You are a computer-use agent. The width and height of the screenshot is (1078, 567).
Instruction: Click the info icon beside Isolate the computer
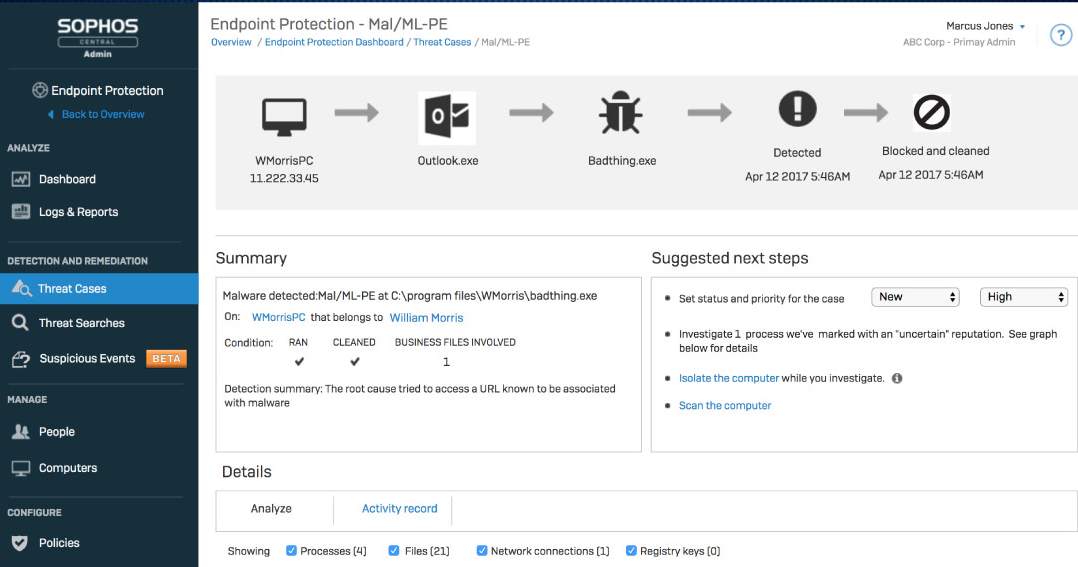click(897, 379)
